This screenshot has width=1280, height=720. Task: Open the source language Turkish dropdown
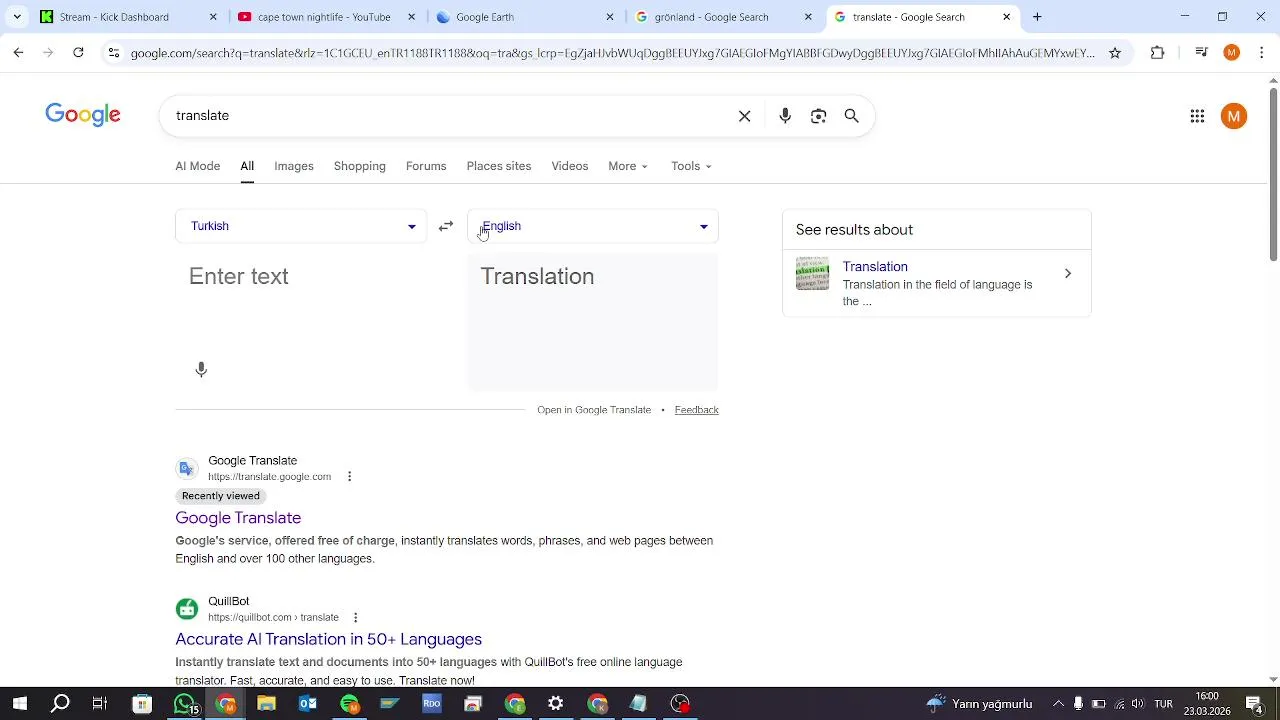click(301, 226)
